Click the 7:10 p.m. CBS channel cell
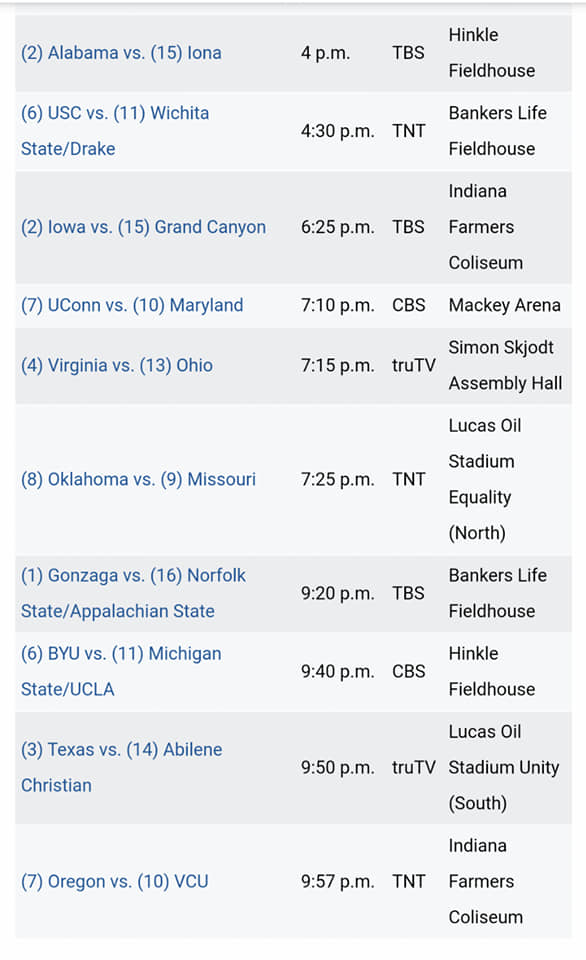This screenshot has width=586, height=960. point(408,306)
